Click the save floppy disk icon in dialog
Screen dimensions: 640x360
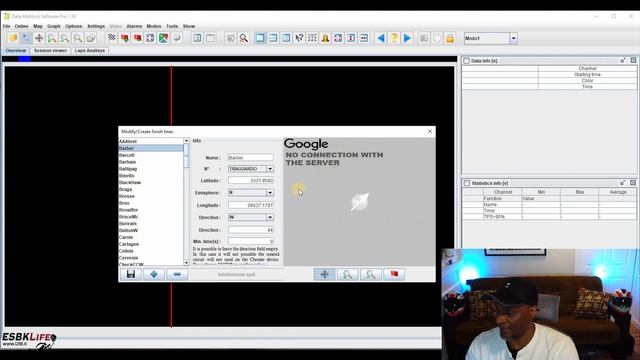(131, 274)
